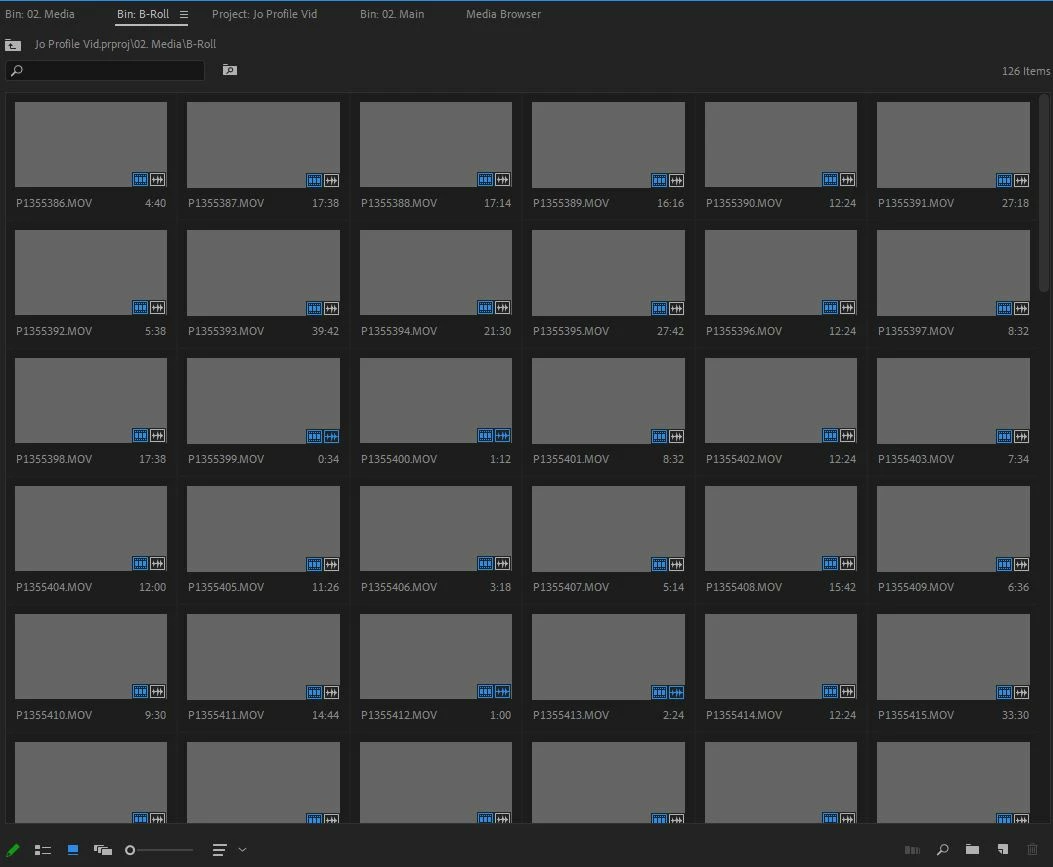Click the file name P1355396.MOV

pos(744,331)
